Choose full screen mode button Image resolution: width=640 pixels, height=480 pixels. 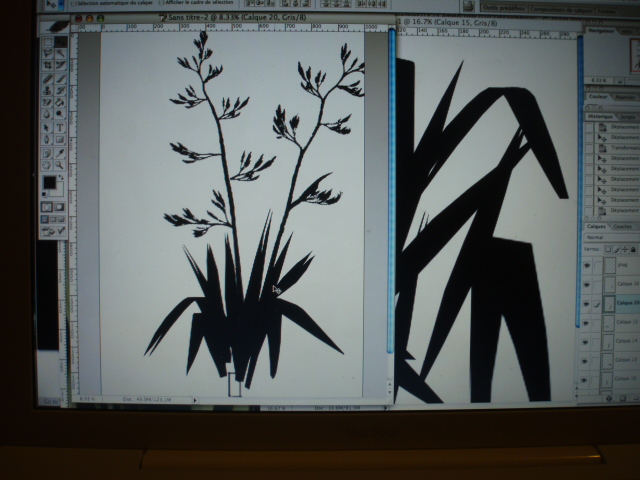(x=61, y=220)
